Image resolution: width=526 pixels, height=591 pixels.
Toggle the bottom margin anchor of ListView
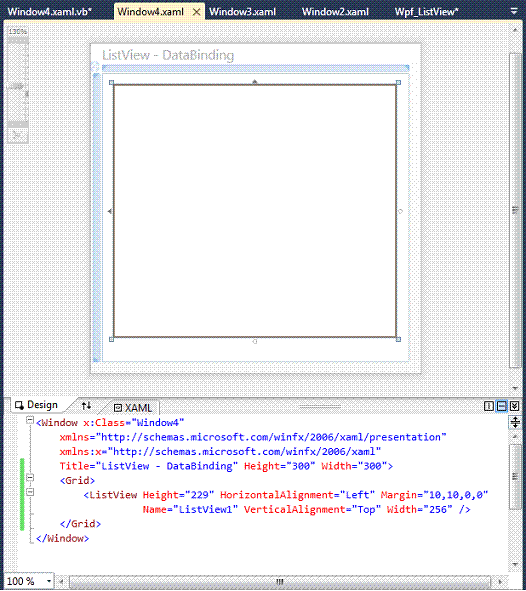point(255,341)
